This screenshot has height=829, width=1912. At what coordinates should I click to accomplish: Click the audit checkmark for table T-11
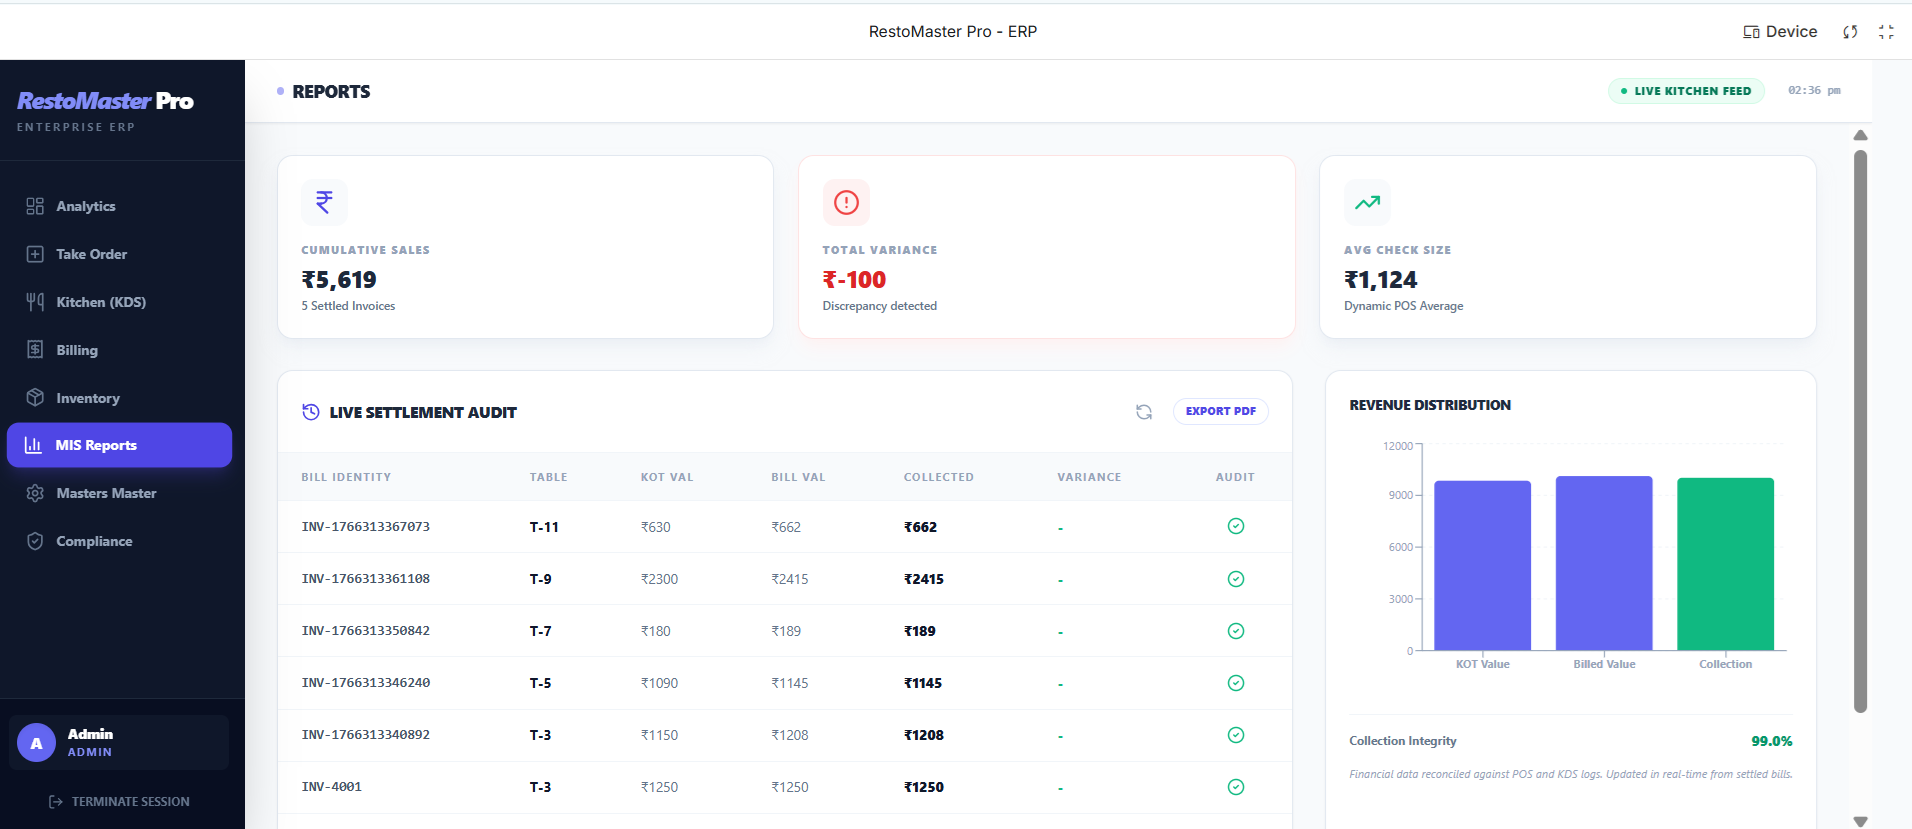[1236, 526]
